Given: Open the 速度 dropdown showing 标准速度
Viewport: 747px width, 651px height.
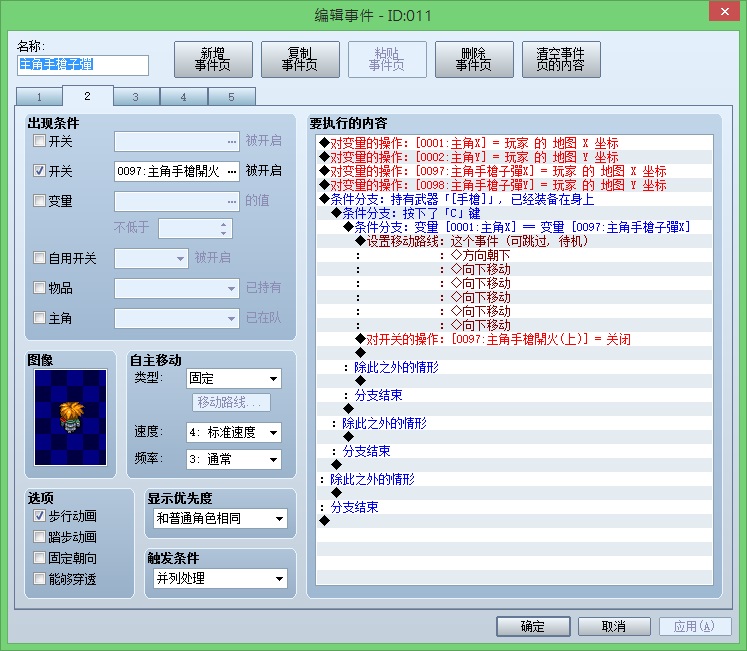Looking at the screenshot, I should point(233,432).
